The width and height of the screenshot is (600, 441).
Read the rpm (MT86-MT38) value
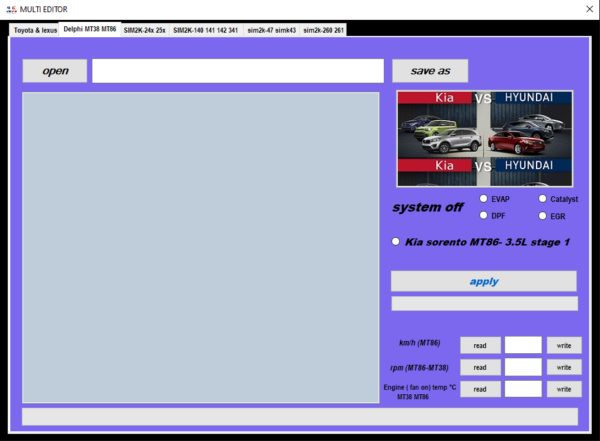[x=480, y=367]
